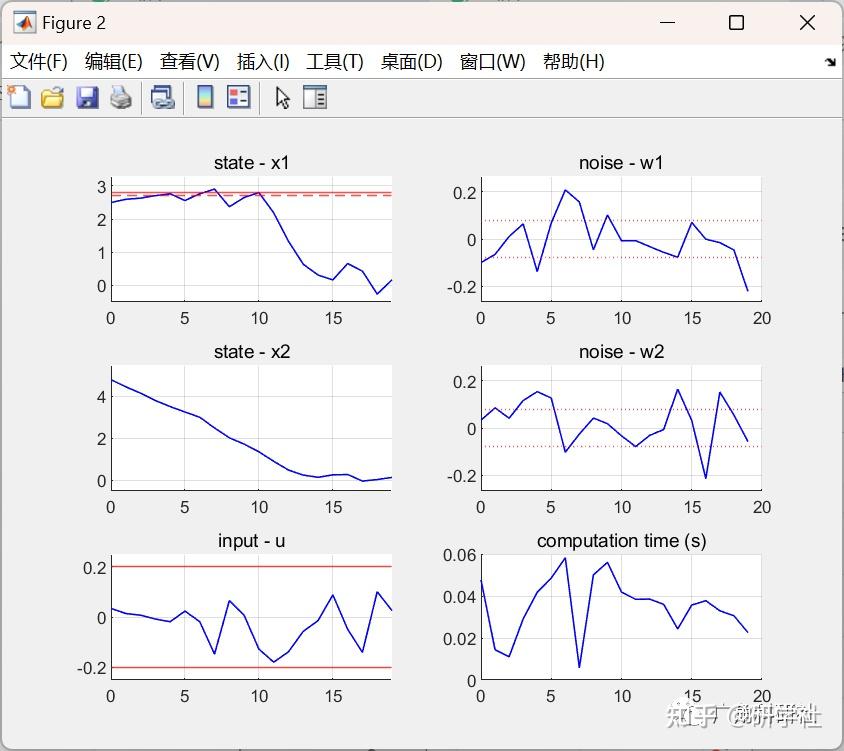The image size is (844, 751).
Task: Insert a legend
Action: [237, 97]
